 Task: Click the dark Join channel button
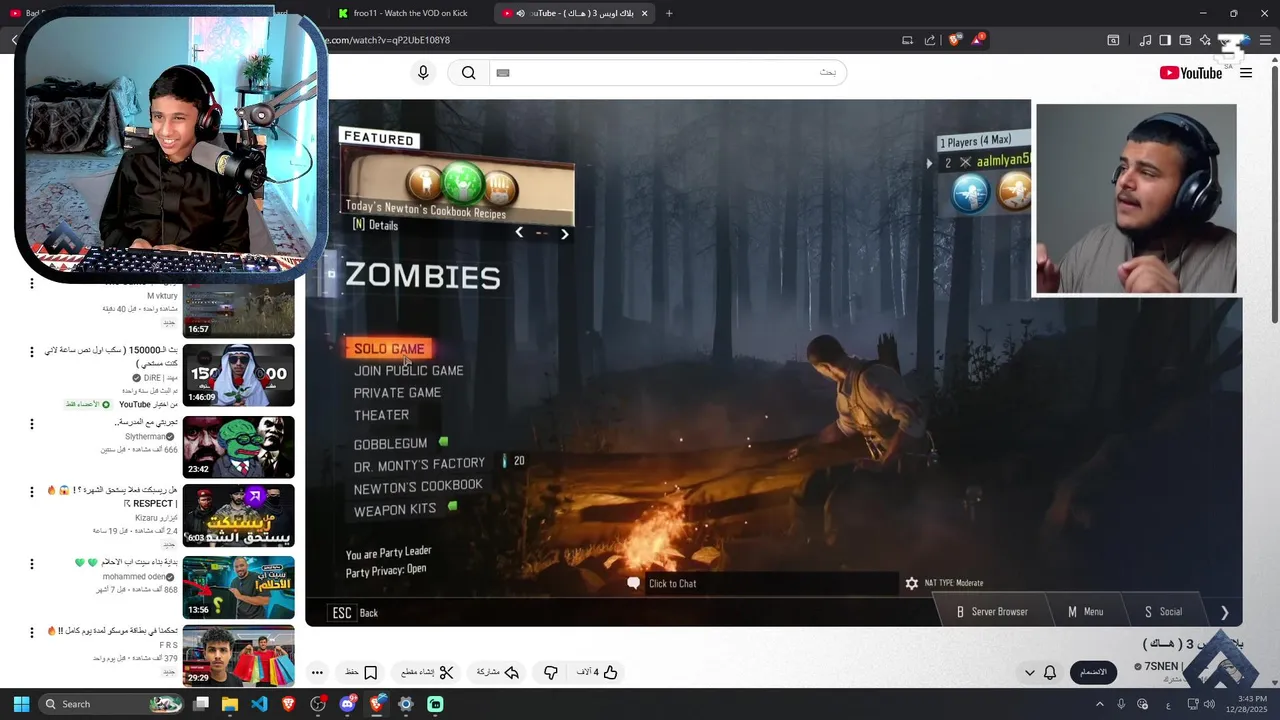pos(1092,672)
